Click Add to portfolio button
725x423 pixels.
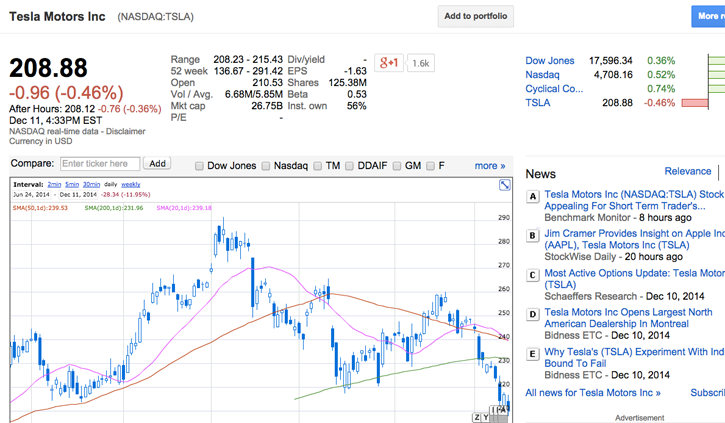coord(476,16)
